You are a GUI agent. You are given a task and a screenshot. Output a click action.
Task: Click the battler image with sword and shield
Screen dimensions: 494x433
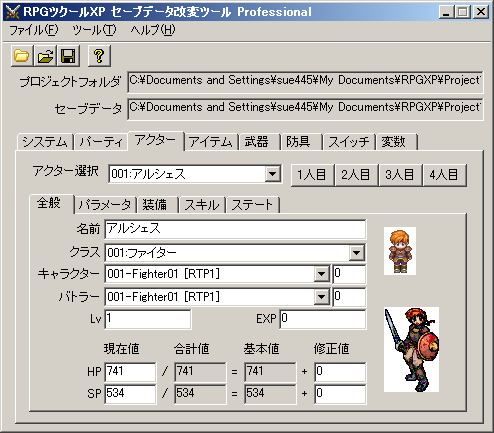pyautogui.click(x=411, y=349)
